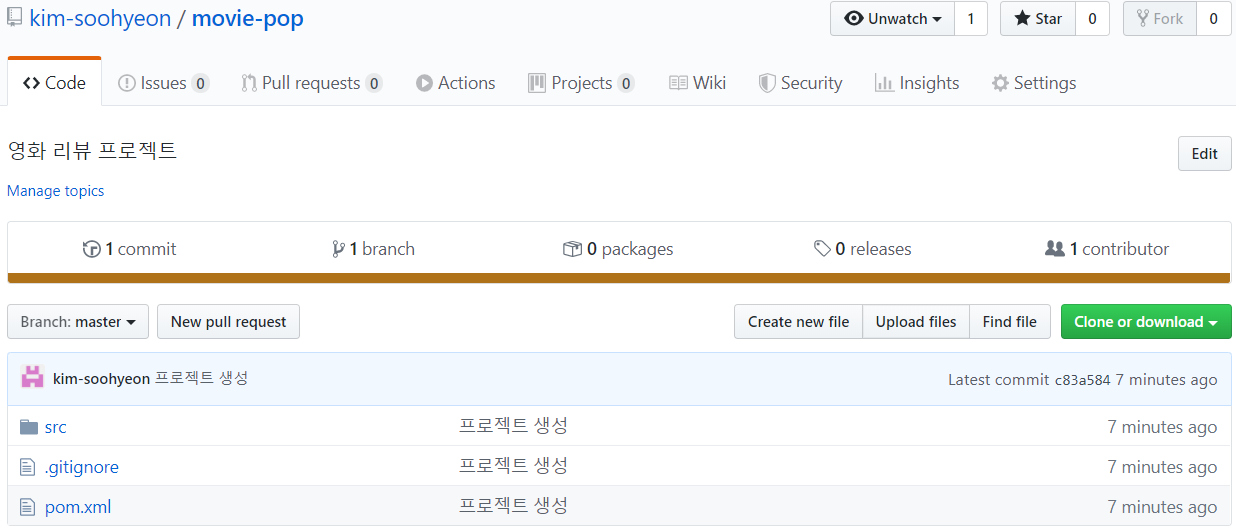Click the pom.xml file icon
This screenshot has height=532, width=1236.
(28, 507)
